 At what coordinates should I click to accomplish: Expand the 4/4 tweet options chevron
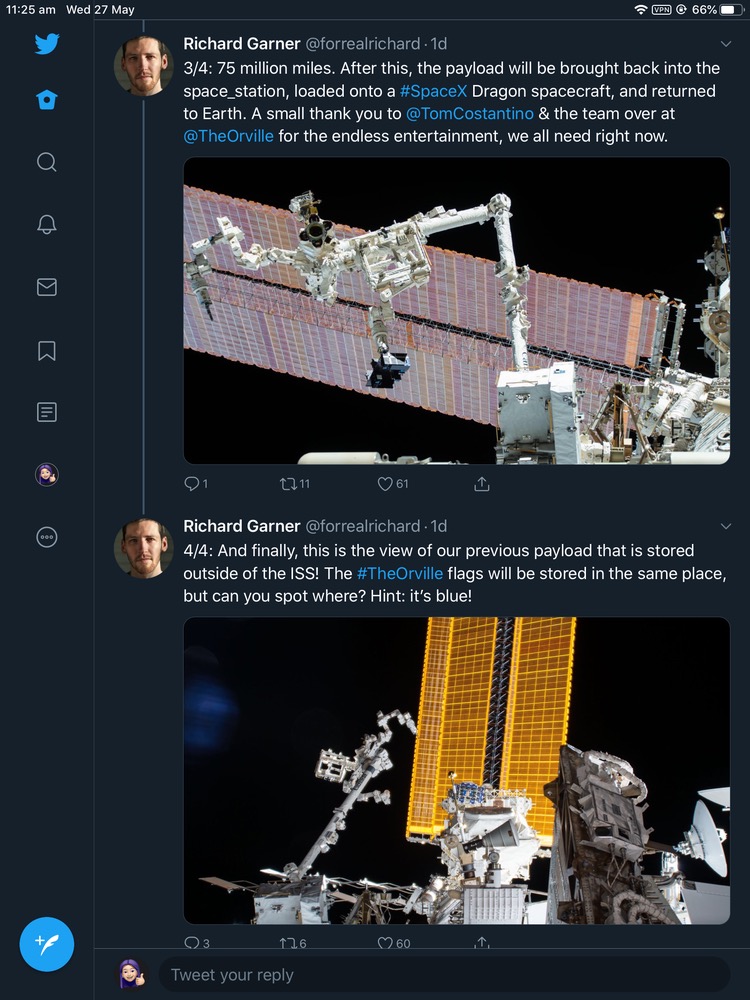click(x=726, y=526)
